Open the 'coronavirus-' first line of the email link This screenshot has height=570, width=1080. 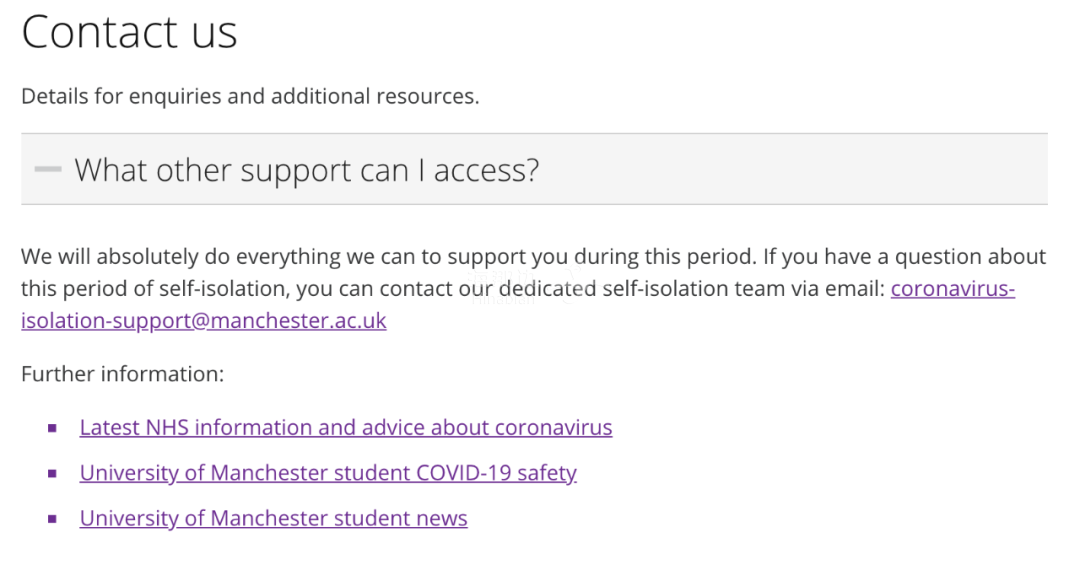953,288
